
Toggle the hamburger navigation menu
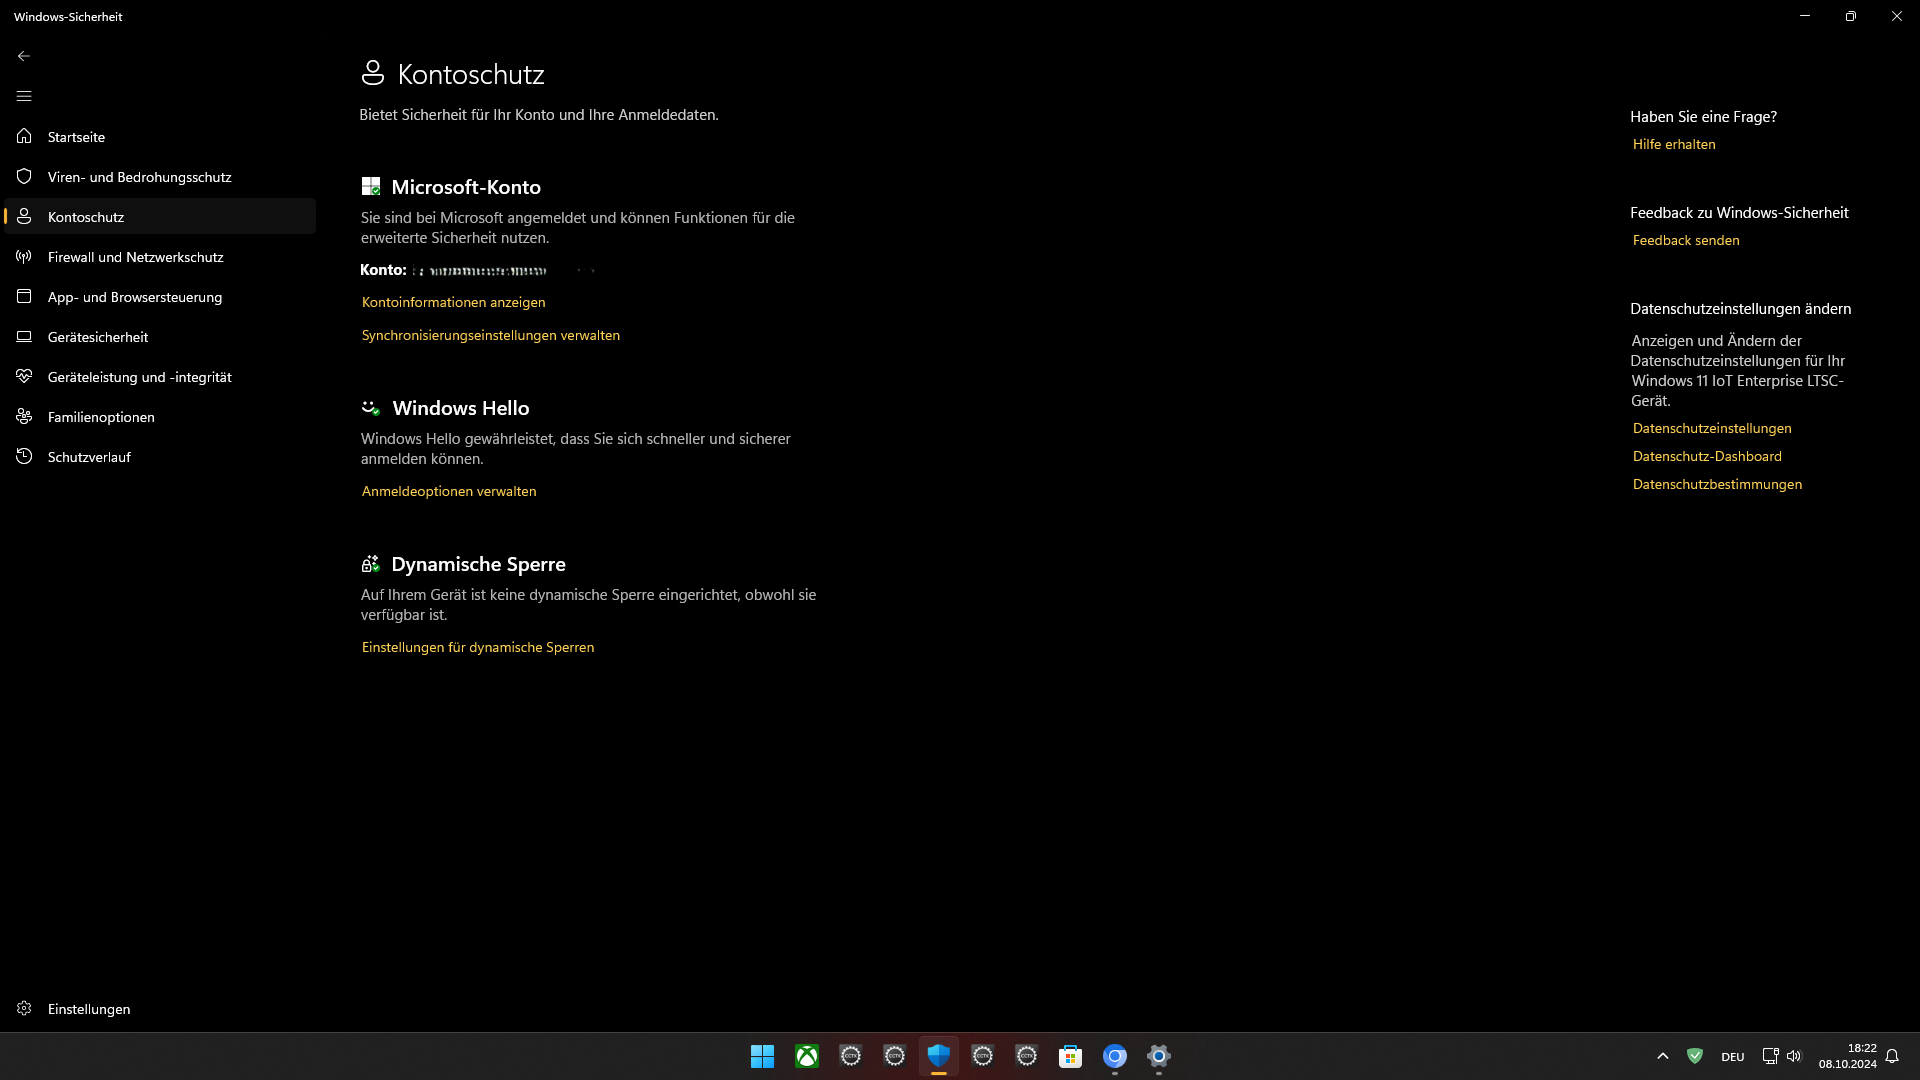coord(24,96)
